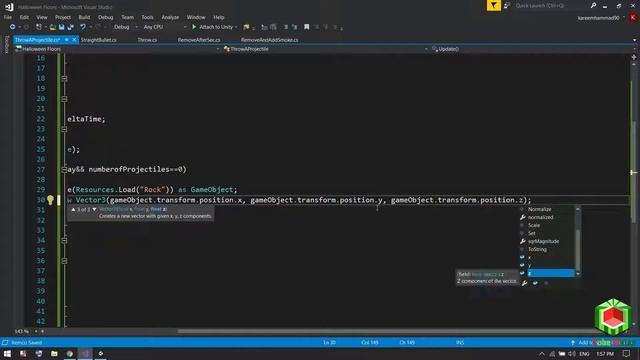The image size is (640, 360).
Task: Open the ThrowAProjectile class dropdown
Action: [325, 49]
